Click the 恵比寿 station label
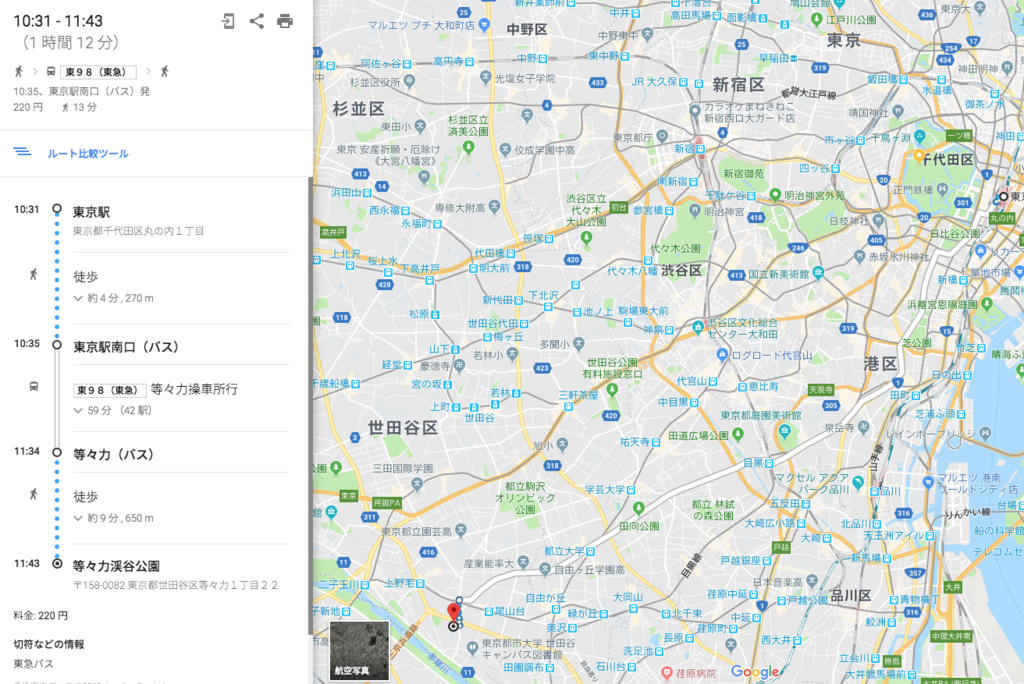 [x=764, y=387]
